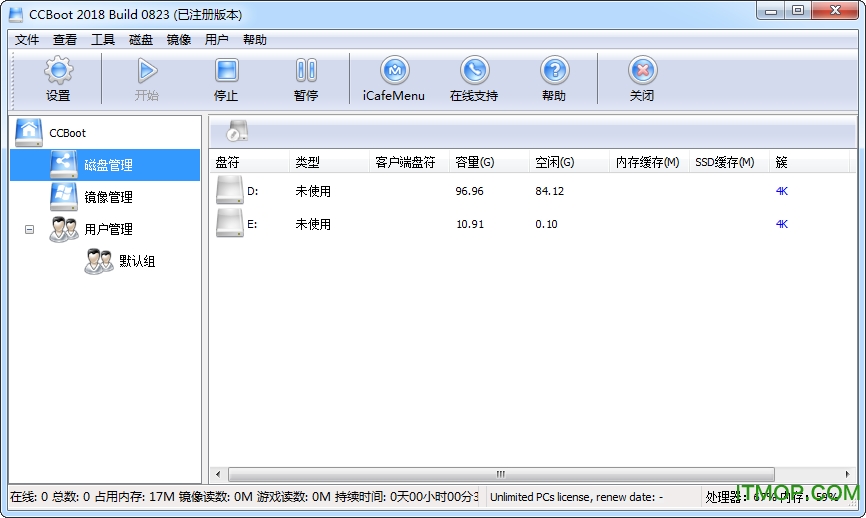Click the 0.10 free space value
The height and width of the screenshot is (518, 866).
pos(546,224)
